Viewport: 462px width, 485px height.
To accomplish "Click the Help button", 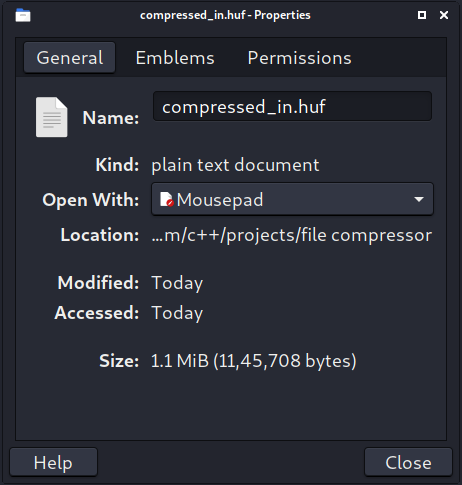I will coord(53,462).
